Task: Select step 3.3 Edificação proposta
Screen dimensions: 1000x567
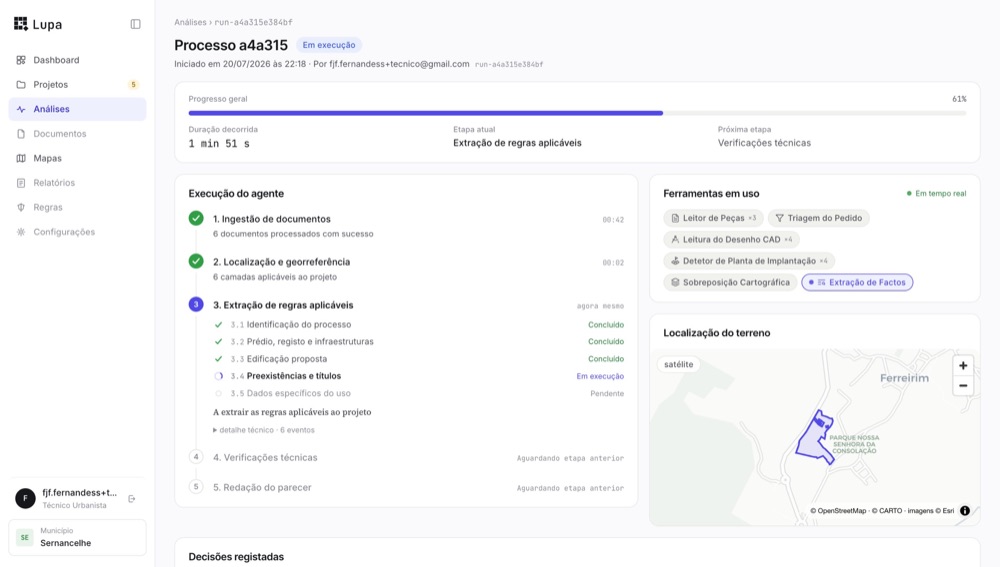Action: tap(418, 359)
